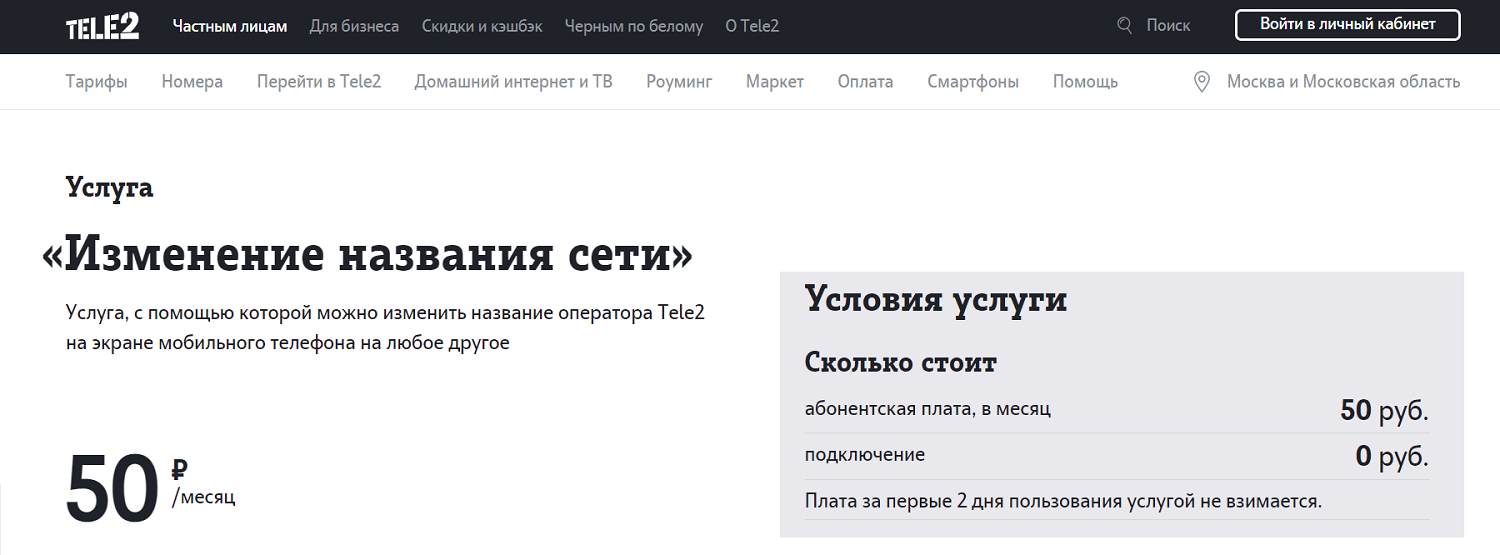Open the Номера menu
Image resolution: width=1500 pixels, height=555 pixels.
[192, 82]
